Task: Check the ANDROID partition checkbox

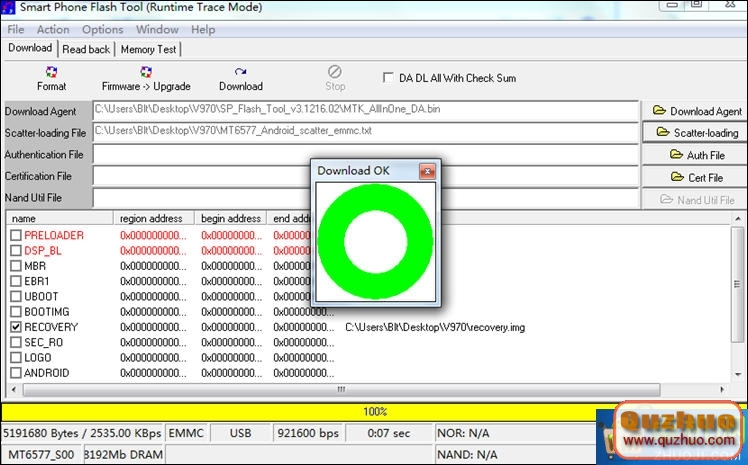Action: pos(16,373)
